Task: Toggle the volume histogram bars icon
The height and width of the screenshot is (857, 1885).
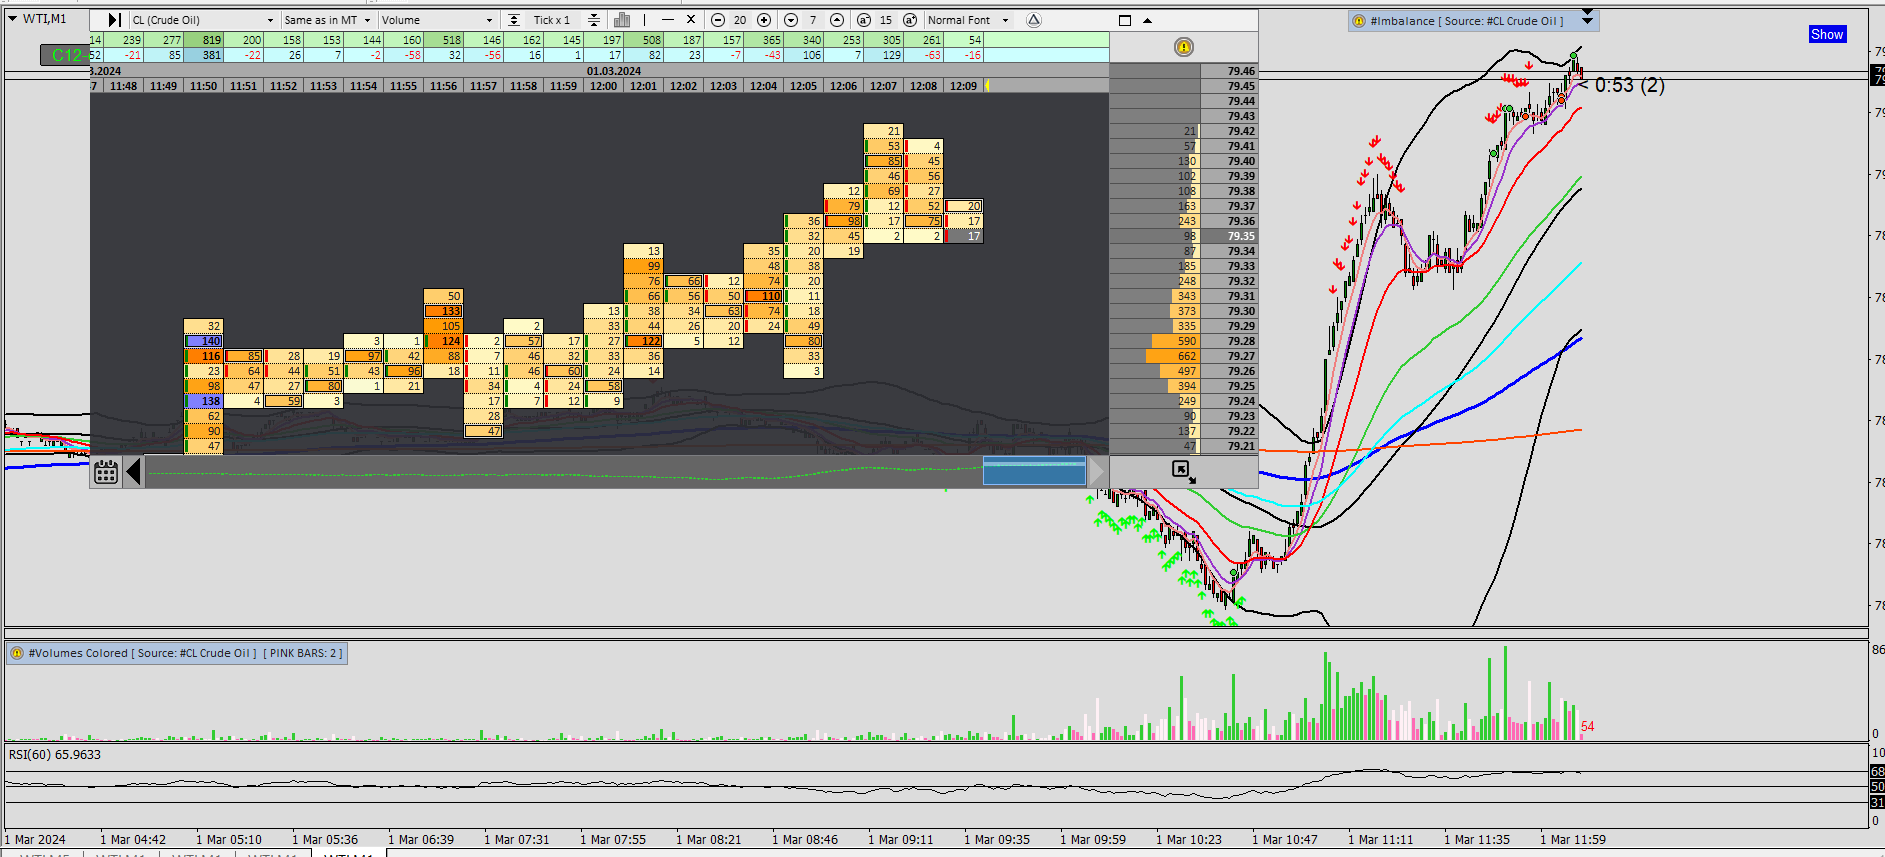Action: [x=621, y=20]
